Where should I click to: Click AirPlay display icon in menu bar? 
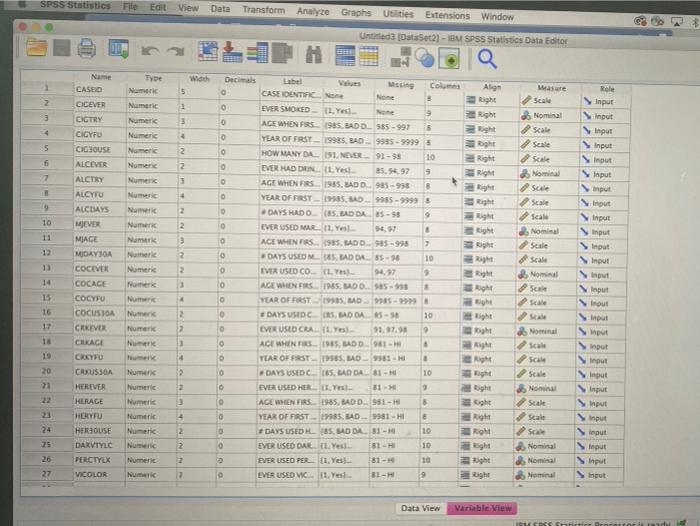677,21
